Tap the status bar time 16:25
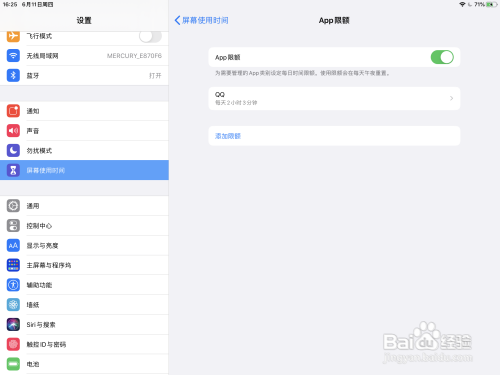 click(x=10, y=4)
